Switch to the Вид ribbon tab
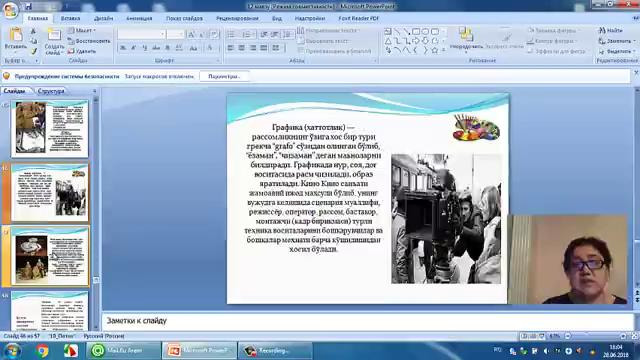The height and width of the screenshot is (360, 640). 277,18
